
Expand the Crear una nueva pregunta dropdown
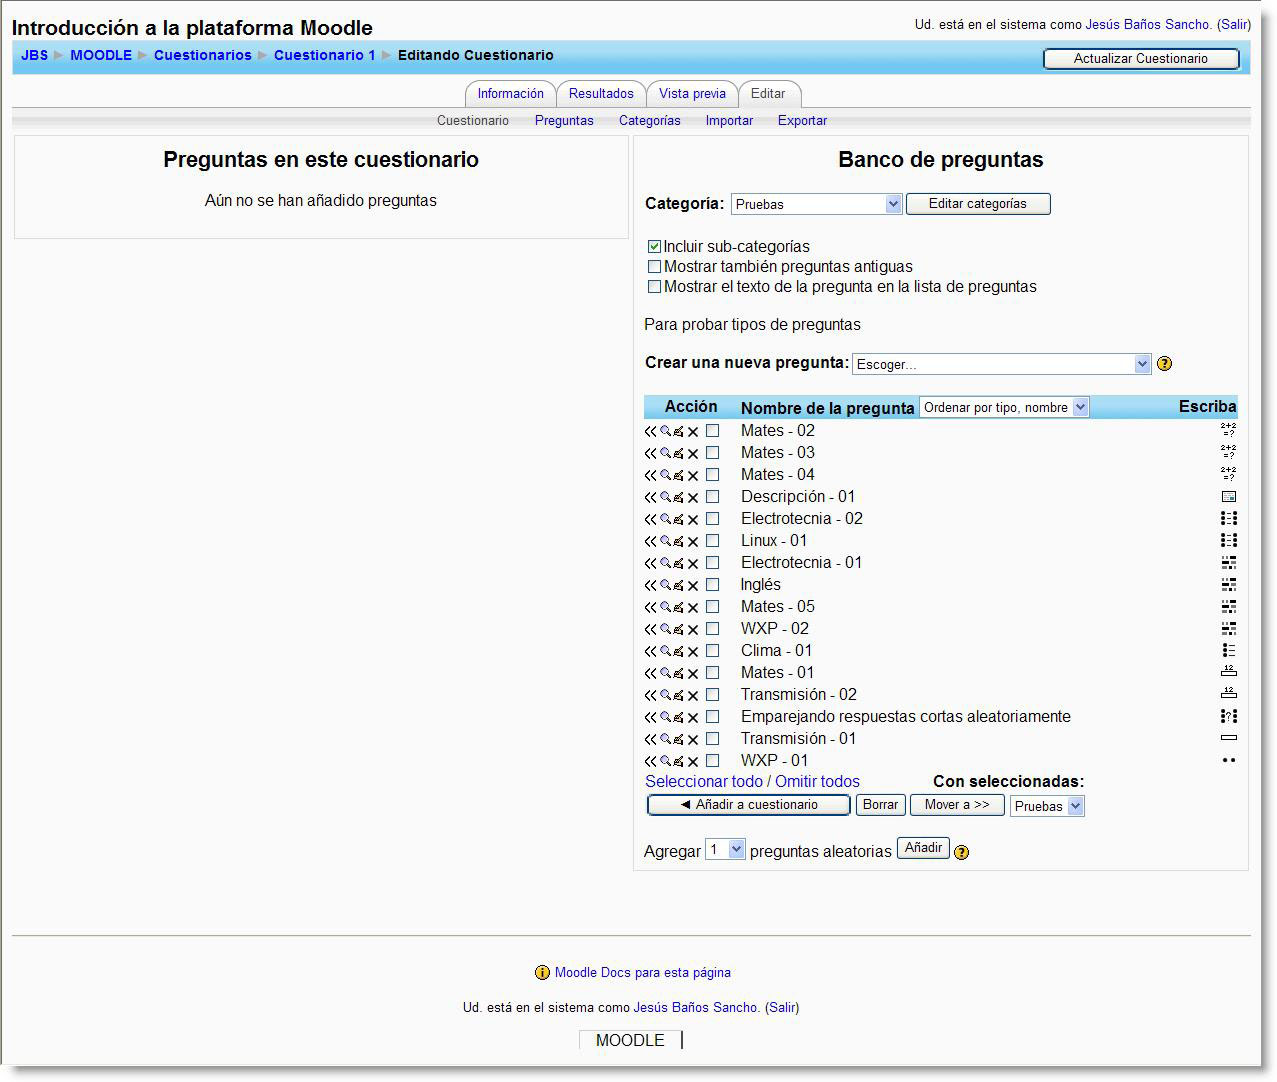[1001, 364]
